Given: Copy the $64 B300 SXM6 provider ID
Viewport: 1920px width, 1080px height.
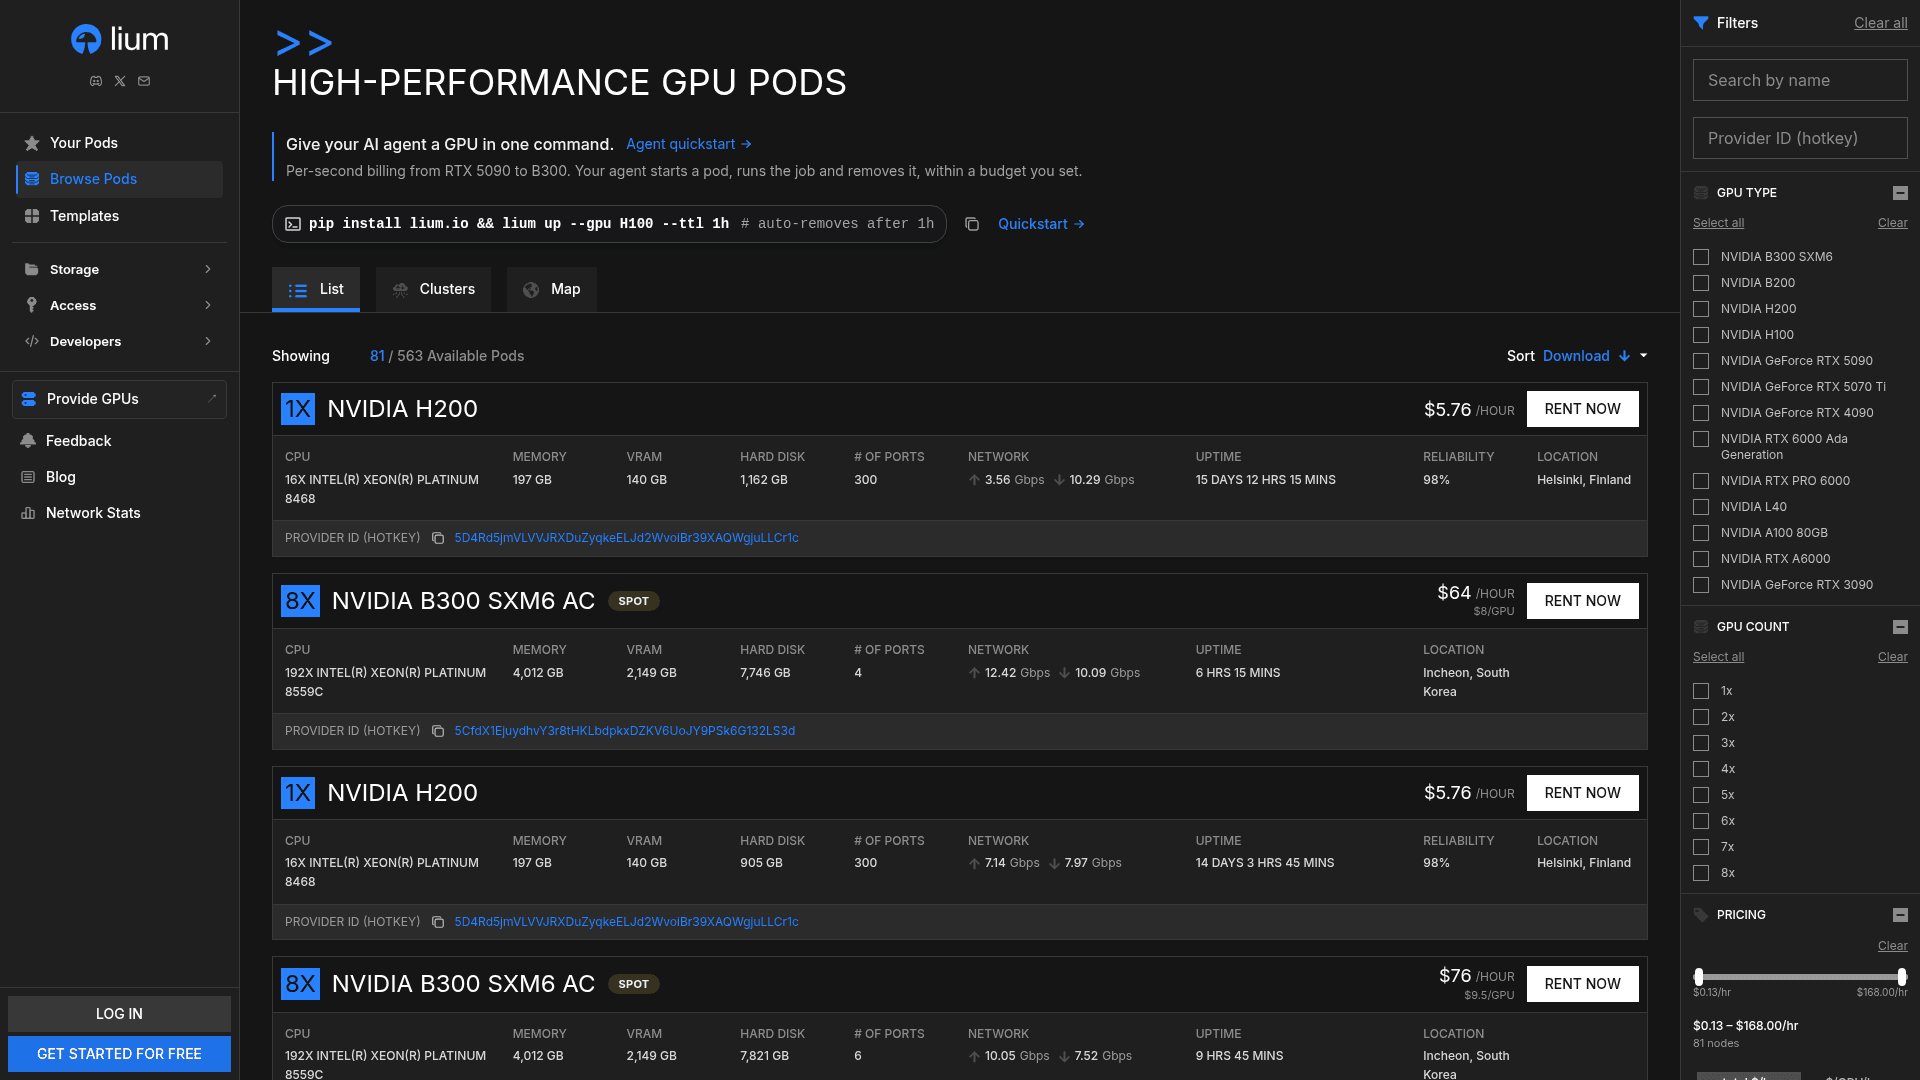Looking at the screenshot, I should (438, 731).
